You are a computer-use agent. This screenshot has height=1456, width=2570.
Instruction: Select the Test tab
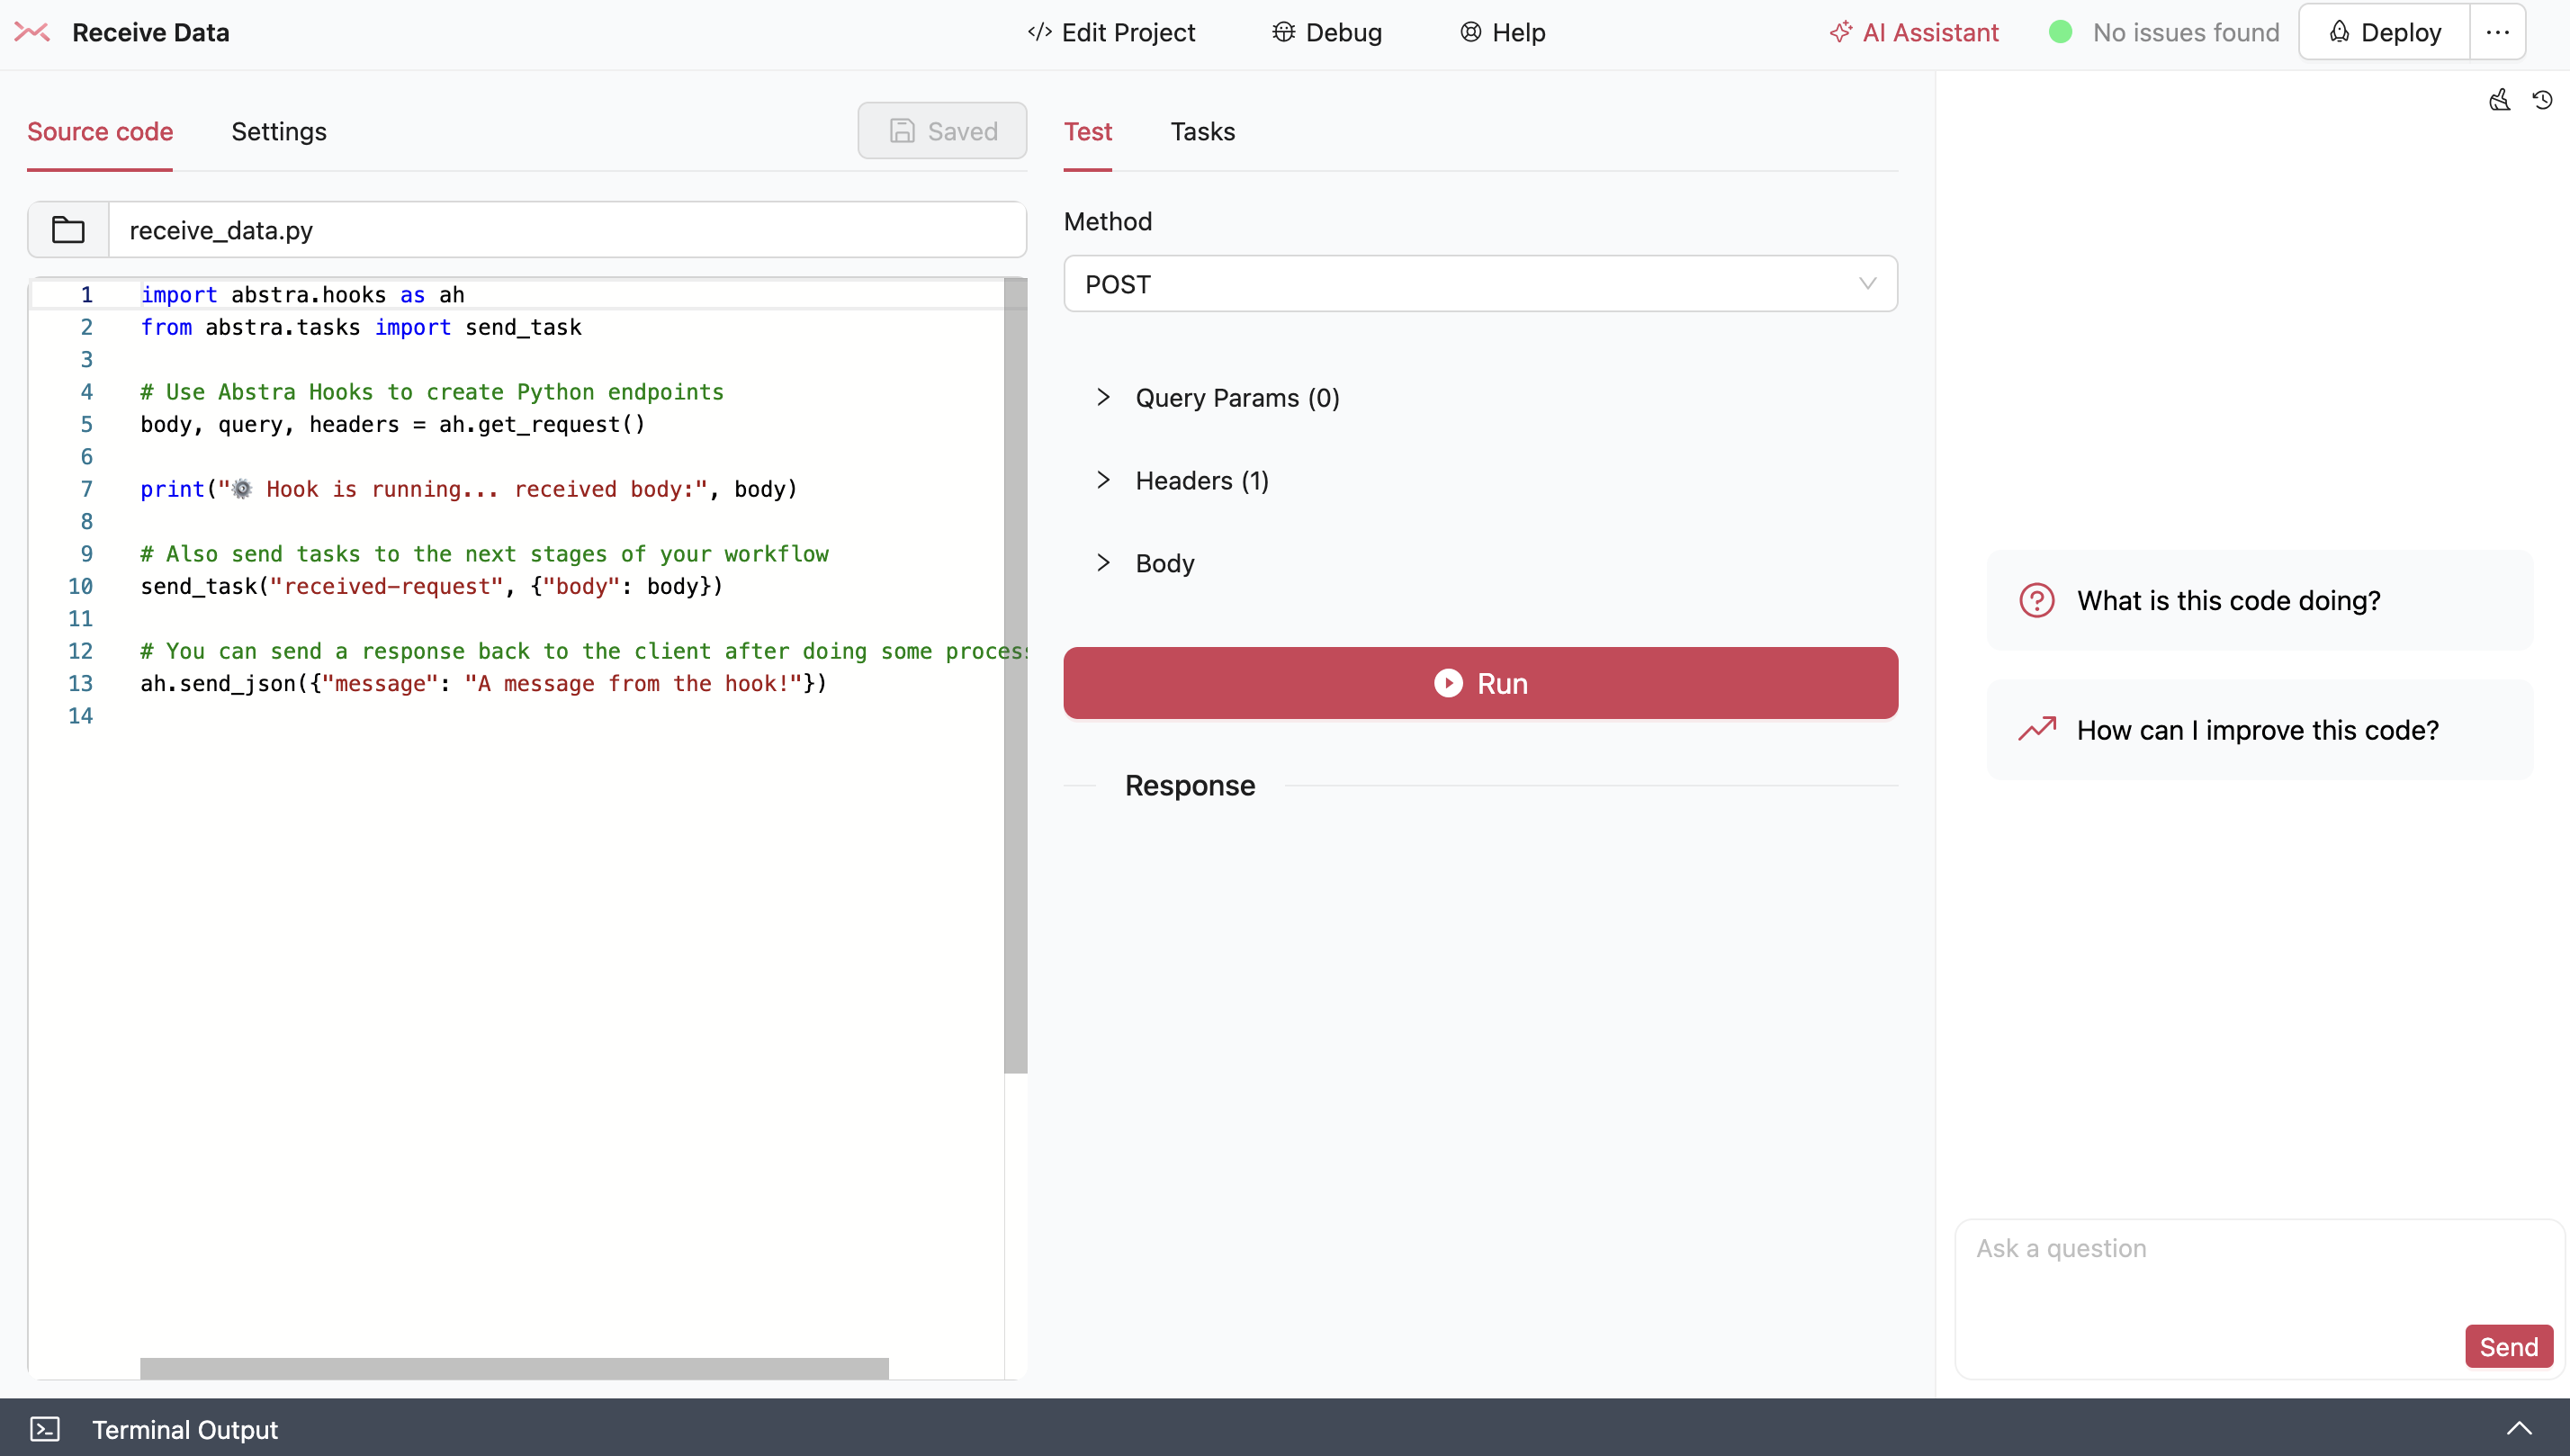click(1088, 131)
